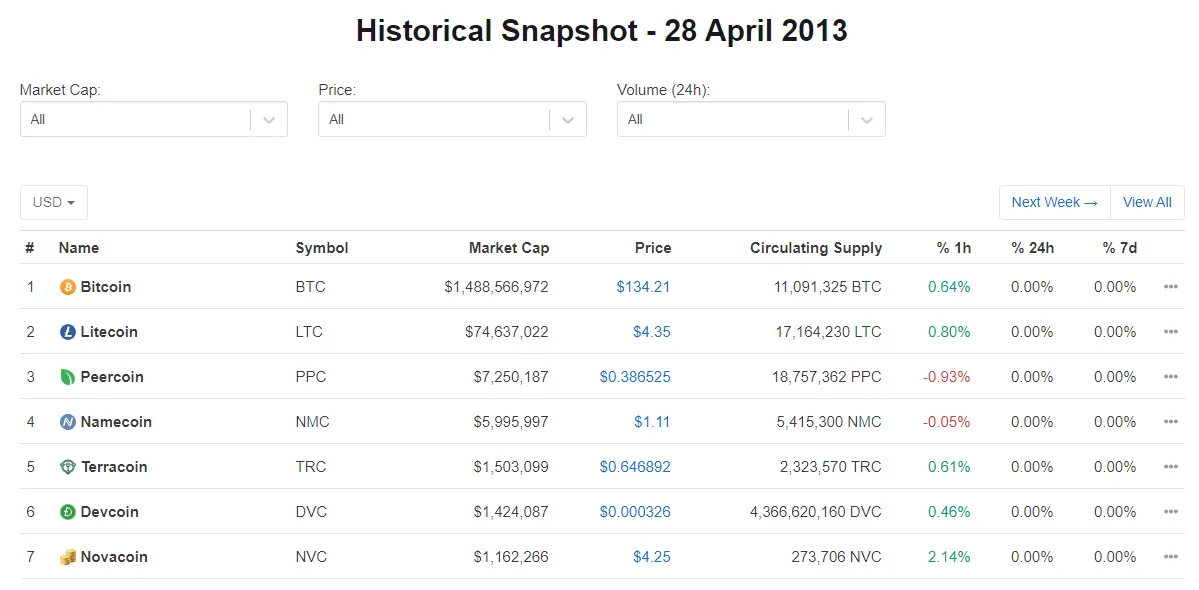This screenshot has height=590, width=1199.
Task: Open the Bitcoin name link
Action: pyautogui.click(x=106, y=287)
